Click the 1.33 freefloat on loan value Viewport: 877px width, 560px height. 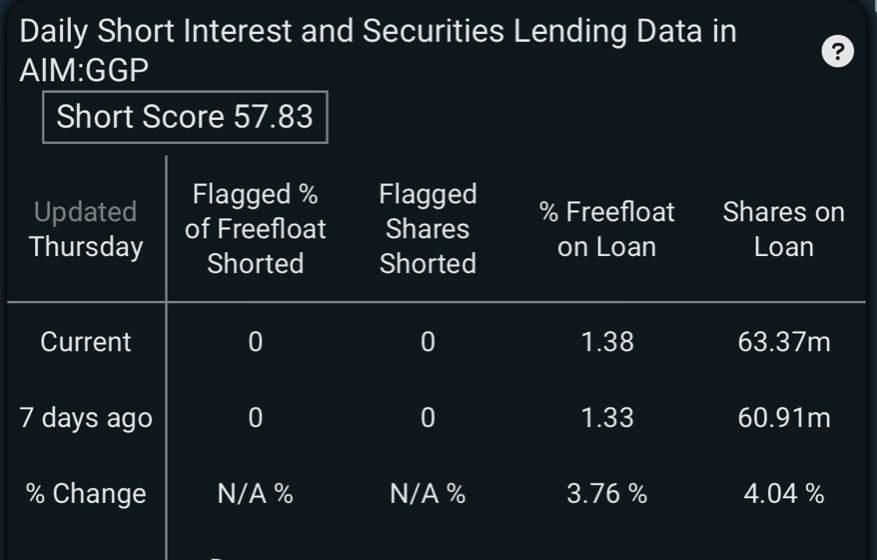coord(607,418)
